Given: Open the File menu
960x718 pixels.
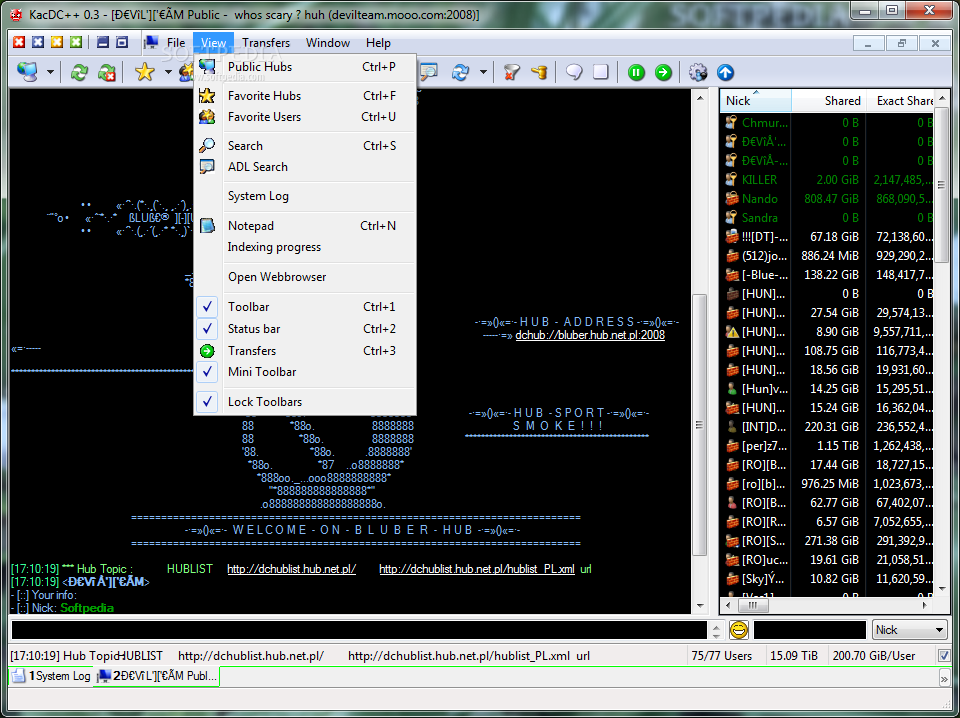Looking at the screenshot, I should tap(176, 43).
